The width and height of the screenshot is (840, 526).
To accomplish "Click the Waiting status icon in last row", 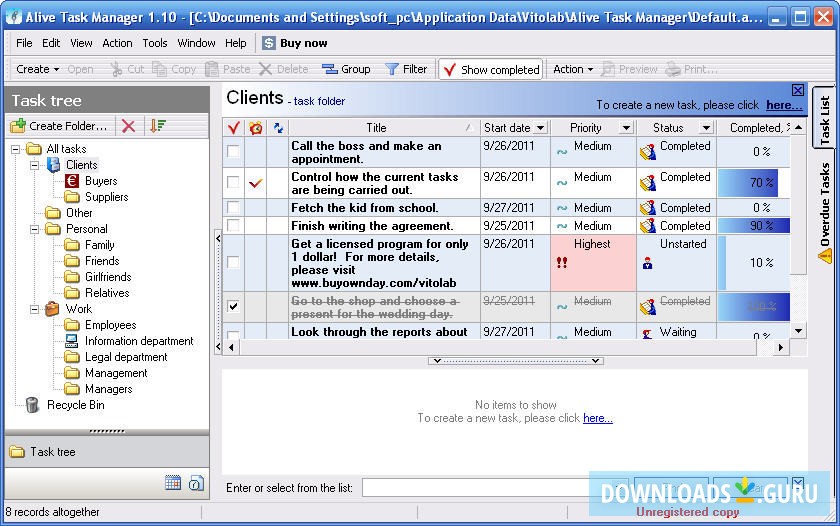I will coord(647,334).
